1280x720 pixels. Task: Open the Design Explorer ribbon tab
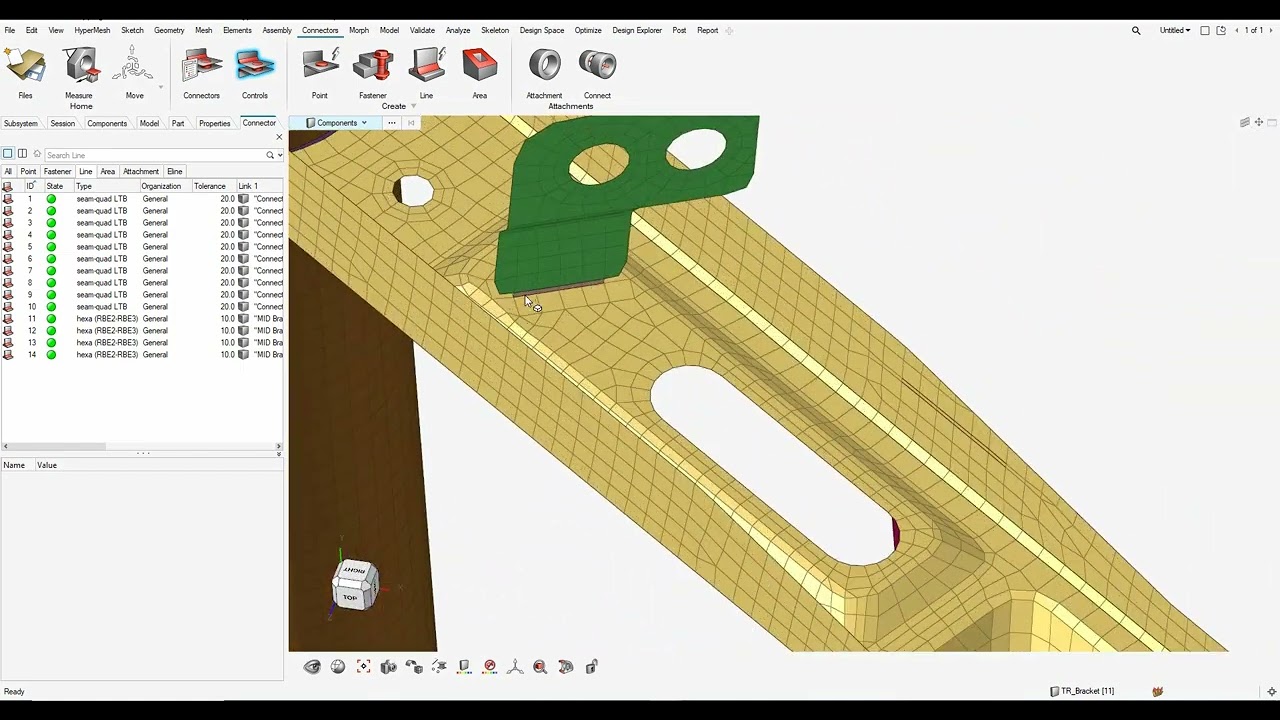(637, 31)
